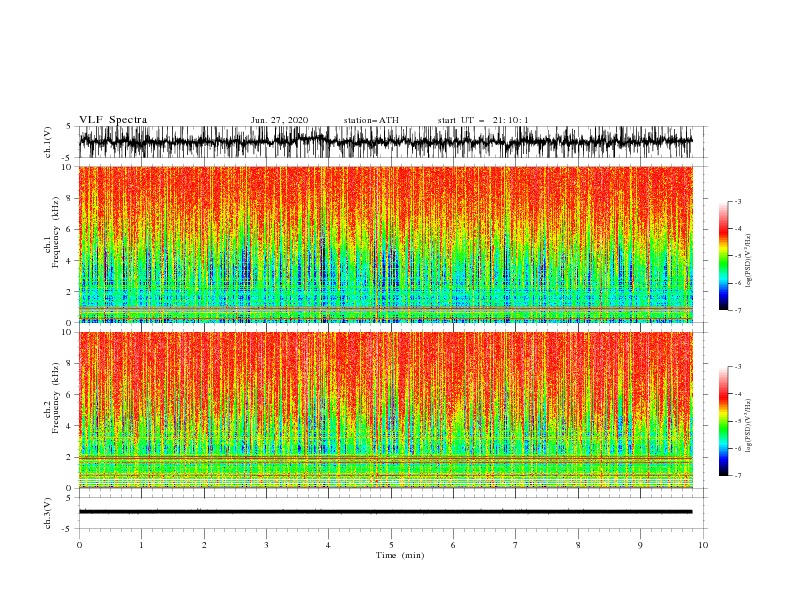Click time axis tick label "1"
Image resolution: width=792 pixels, height=612 pixels.
click(x=142, y=545)
